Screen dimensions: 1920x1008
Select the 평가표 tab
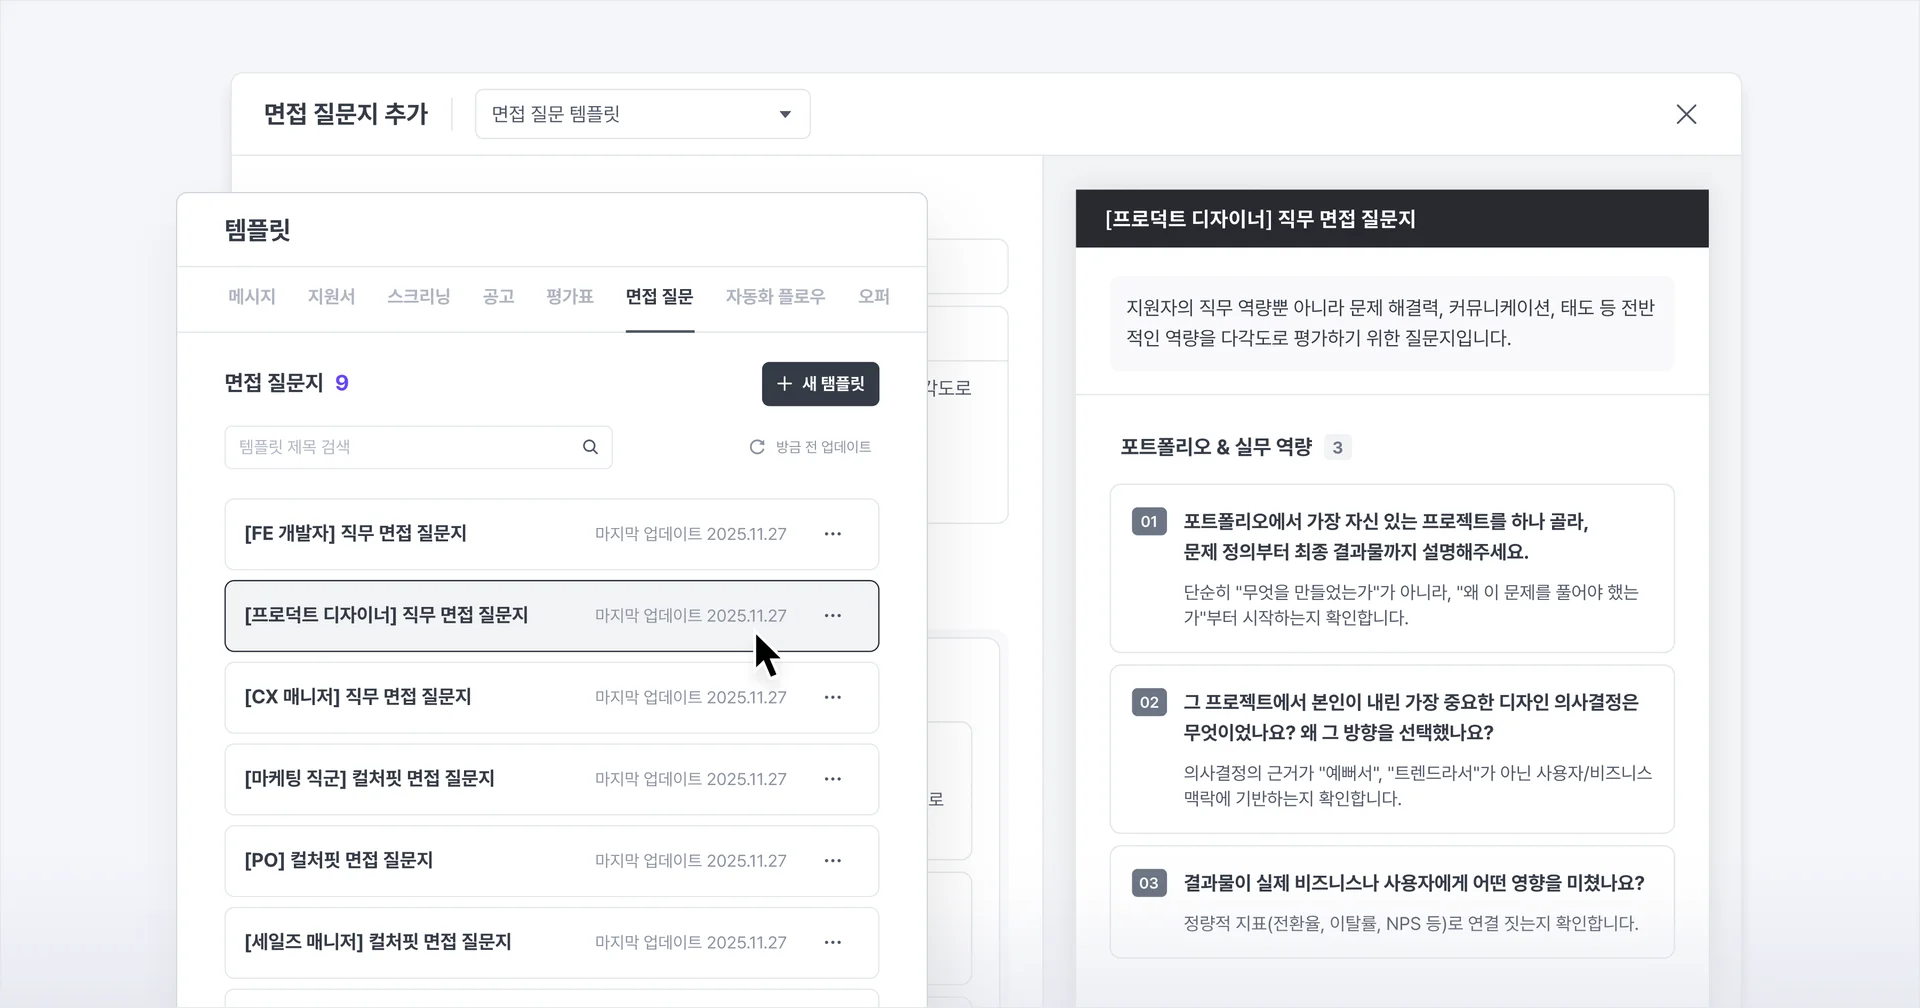pyautogui.click(x=569, y=296)
